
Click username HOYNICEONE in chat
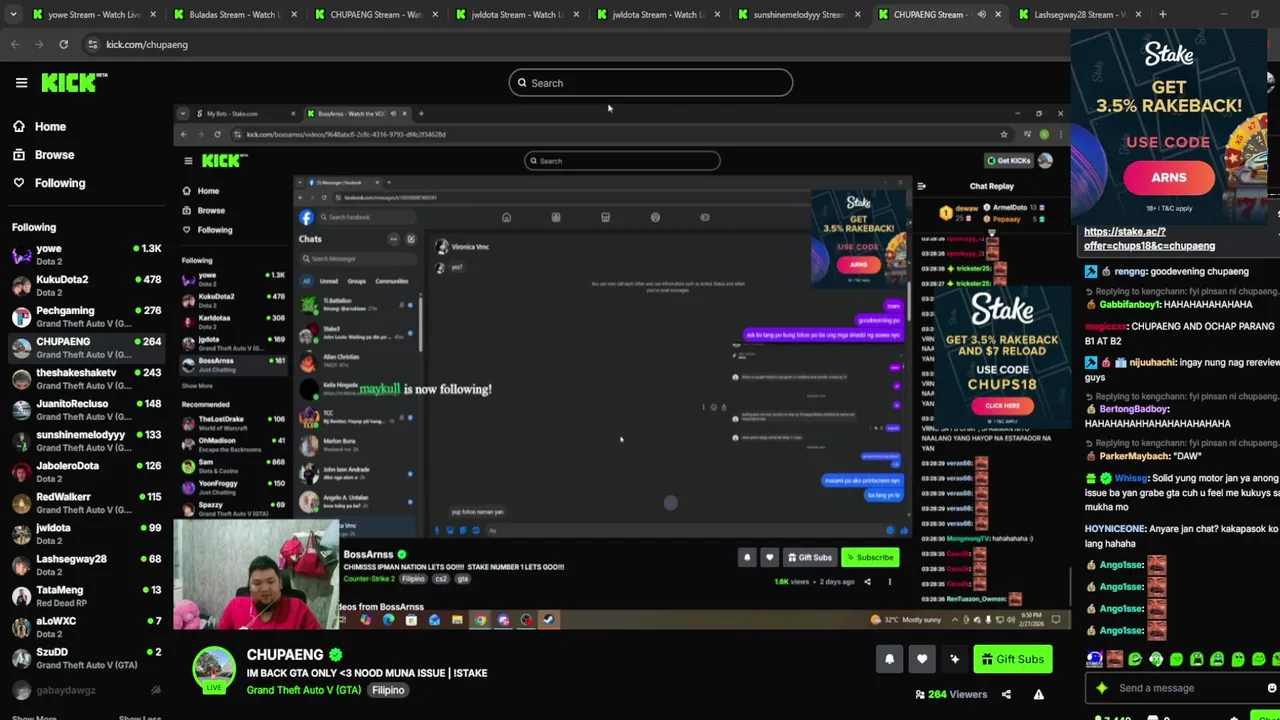[1114, 529]
